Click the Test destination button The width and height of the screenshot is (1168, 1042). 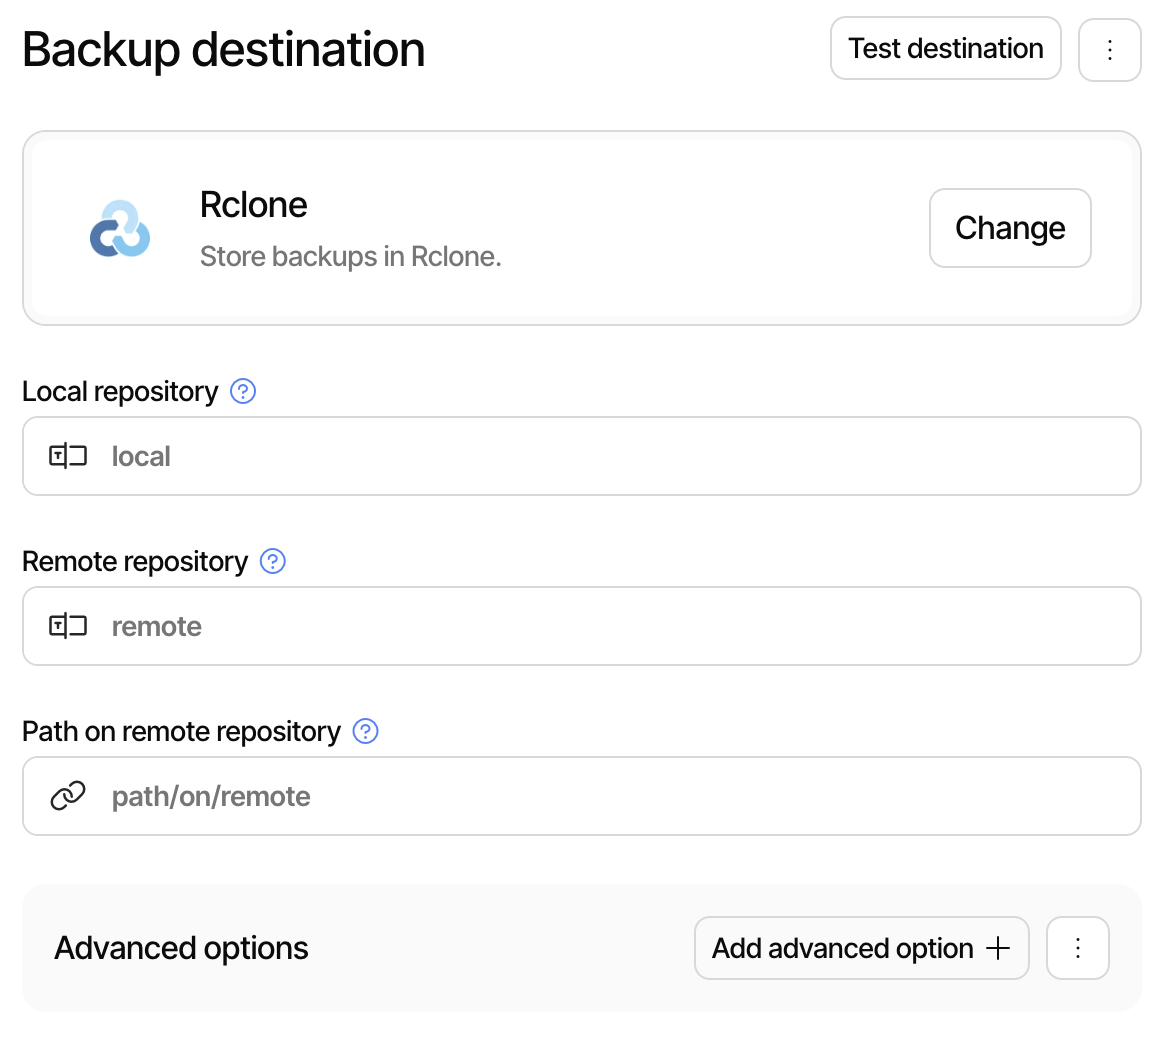pos(945,48)
